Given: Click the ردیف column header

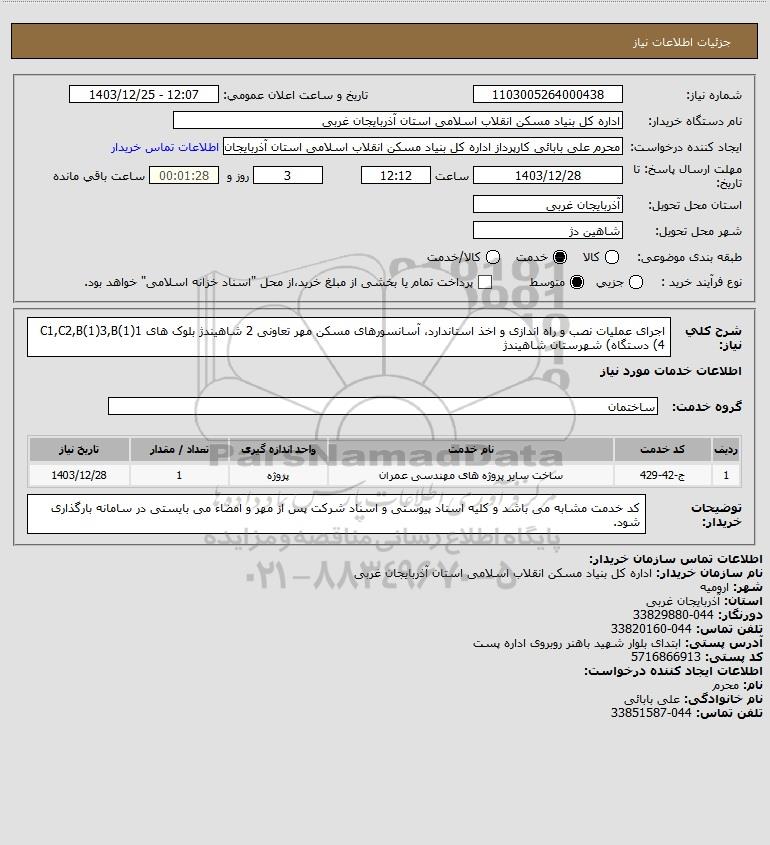Looking at the screenshot, I should 726,449.
